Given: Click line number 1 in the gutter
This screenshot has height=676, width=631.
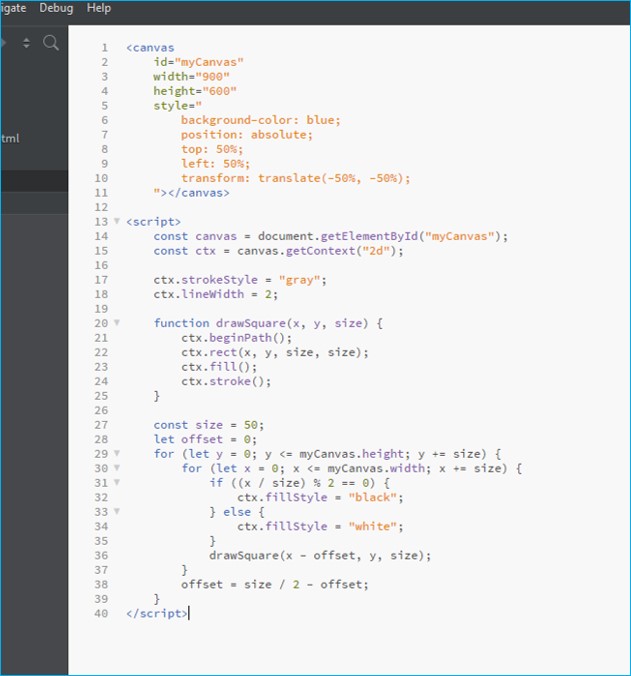Looking at the screenshot, I should (104, 47).
